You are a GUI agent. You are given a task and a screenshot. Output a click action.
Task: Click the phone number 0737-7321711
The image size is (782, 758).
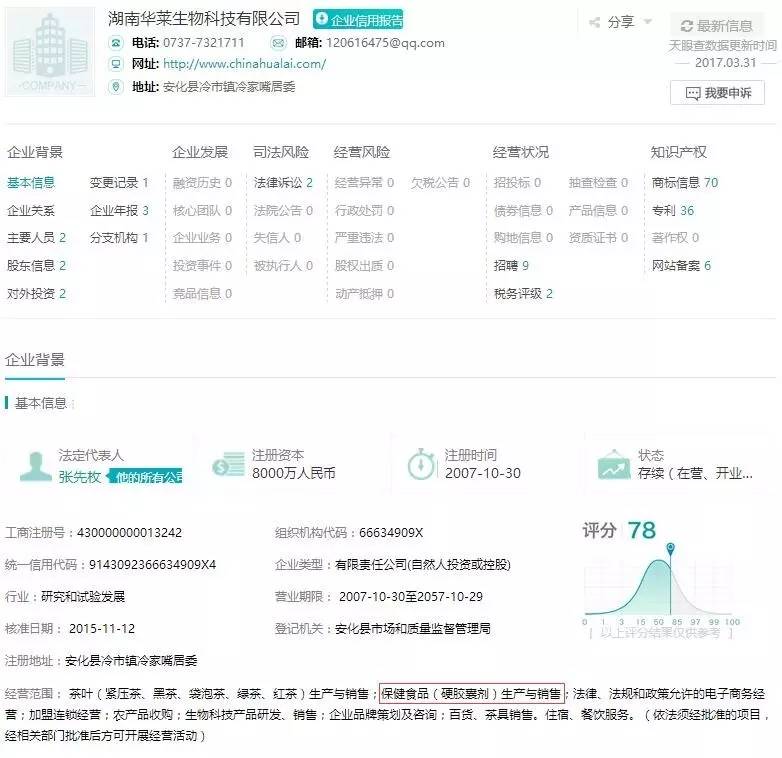(x=203, y=43)
